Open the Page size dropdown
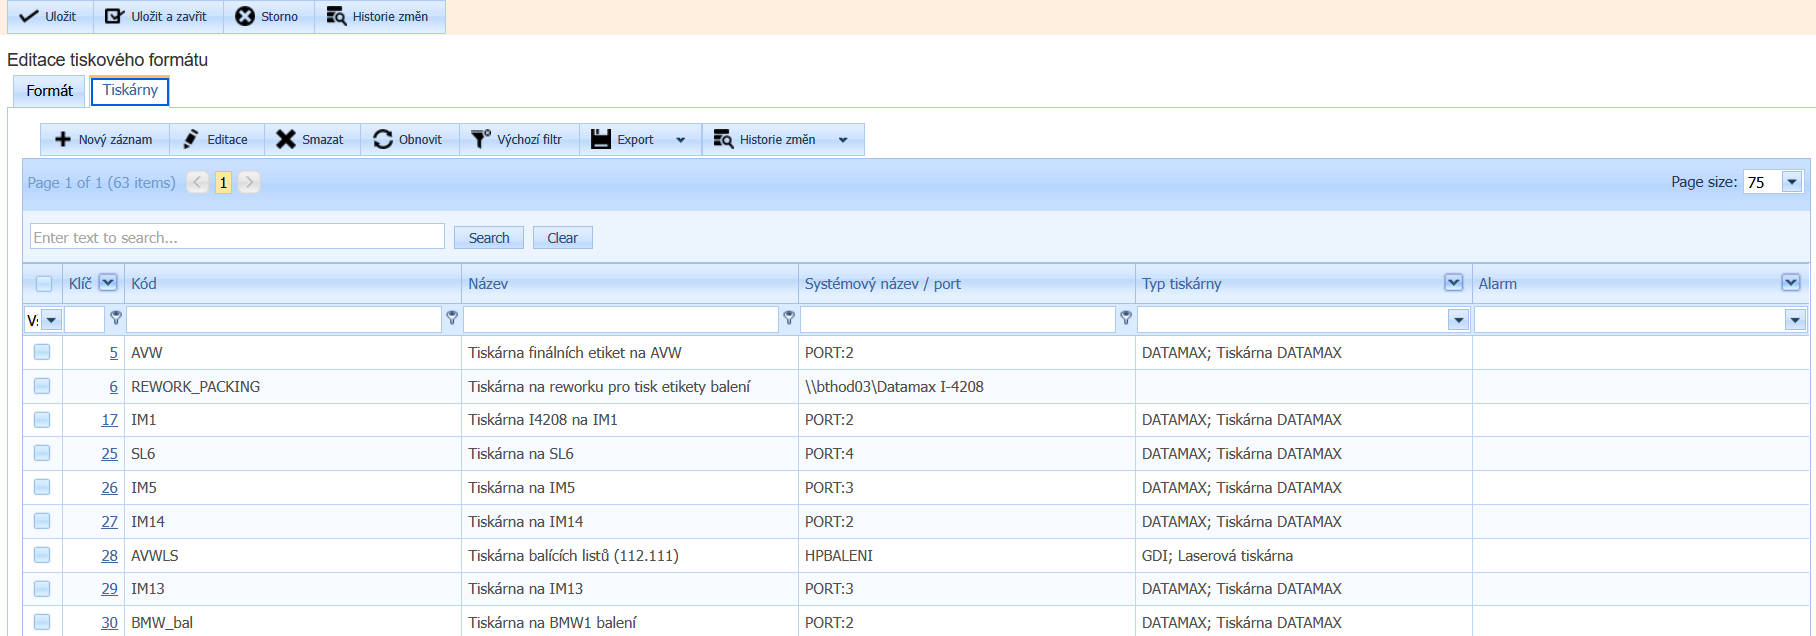Image resolution: width=1816 pixels, height=636 pixels. [x=1792, y=182]
